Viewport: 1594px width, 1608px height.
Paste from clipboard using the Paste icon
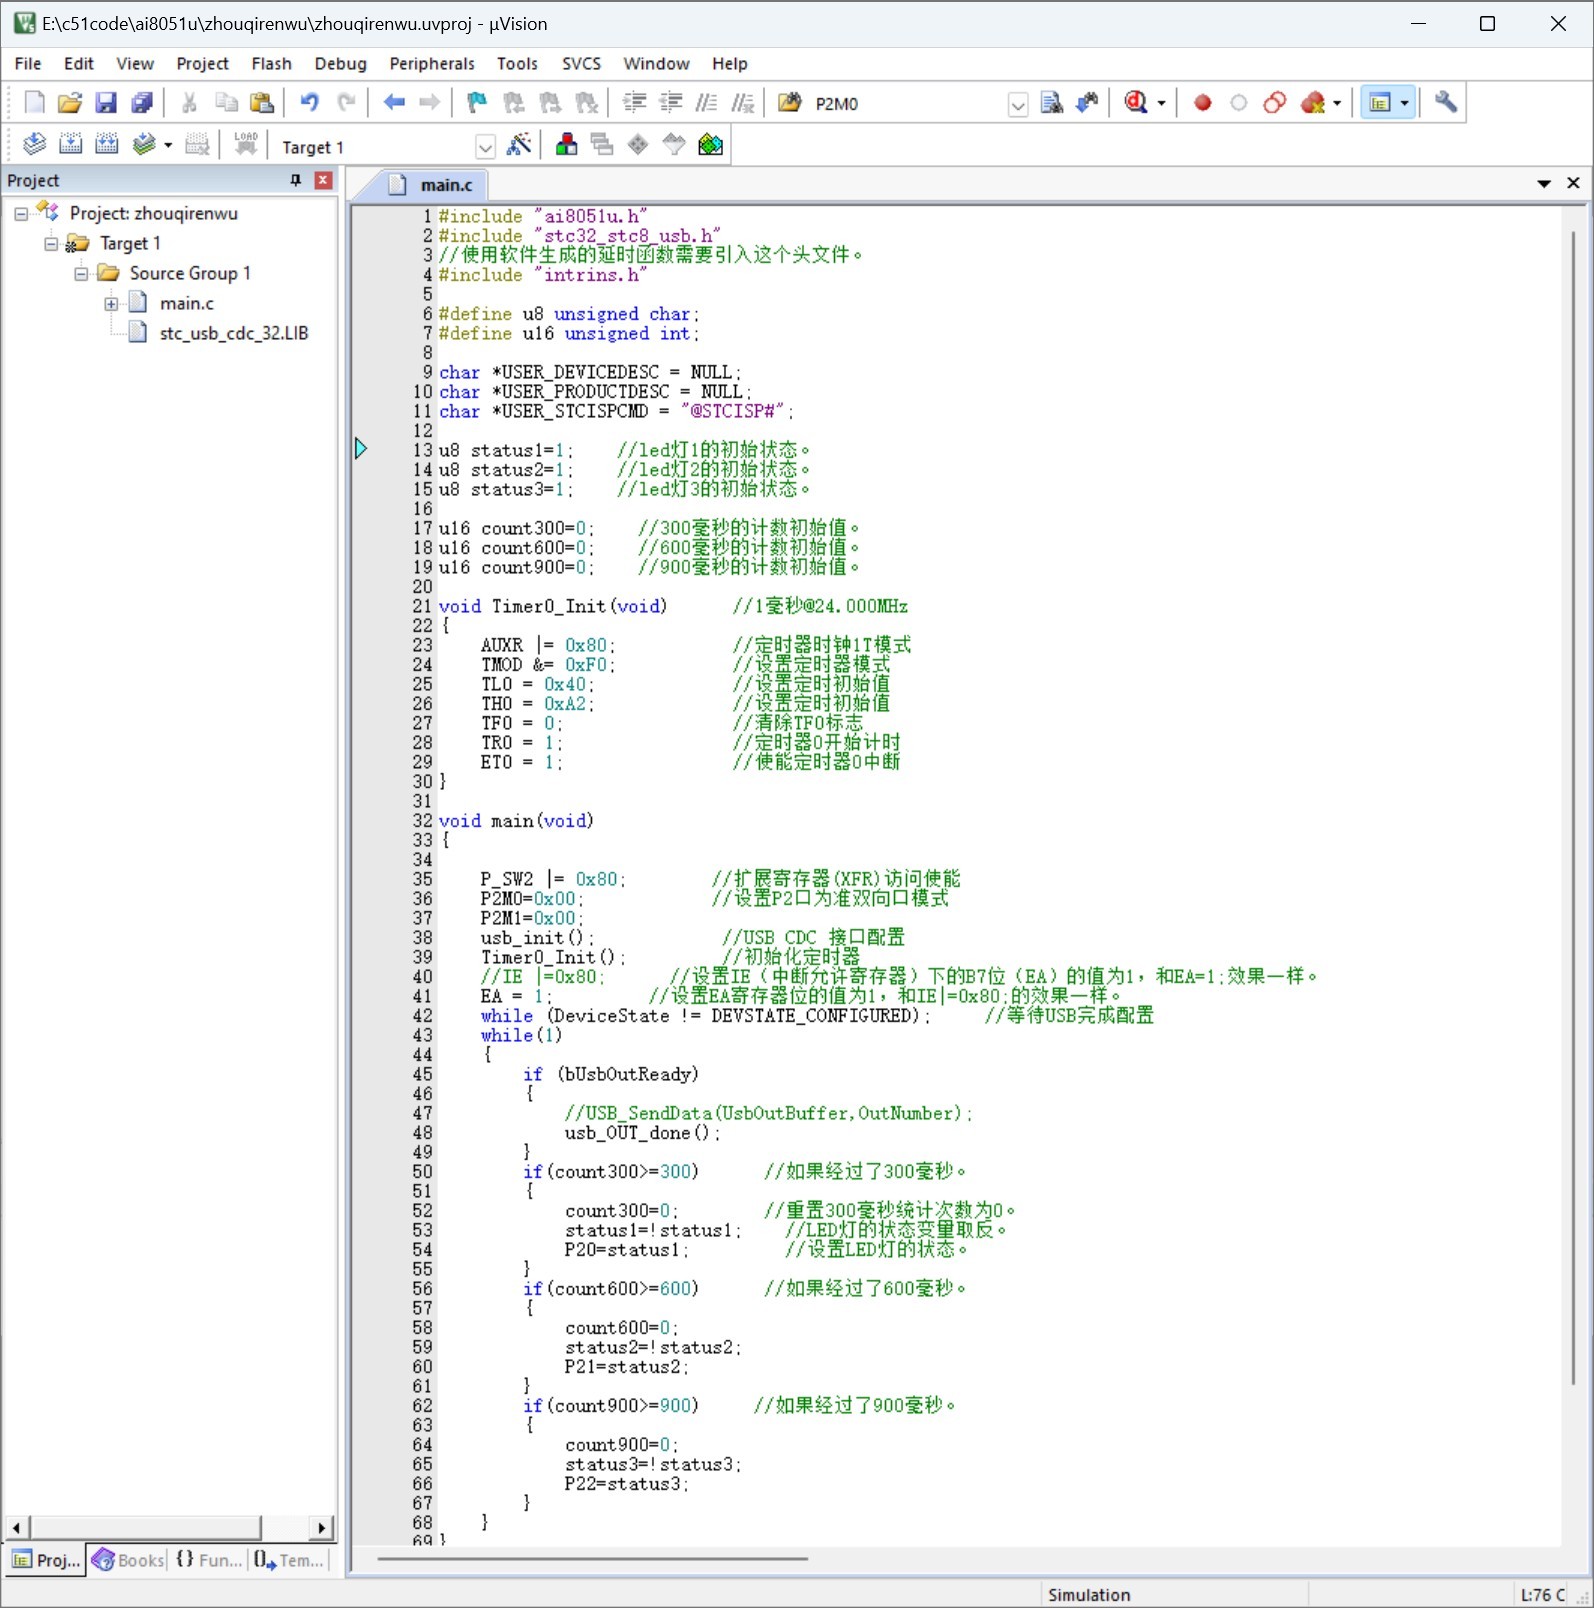click(x=262, y=102)
